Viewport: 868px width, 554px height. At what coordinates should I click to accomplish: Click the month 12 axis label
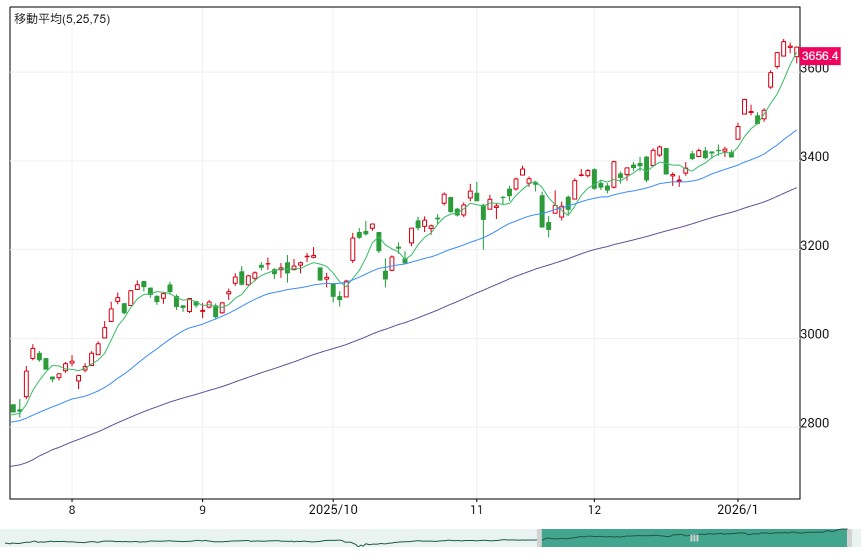click(595, 510)
